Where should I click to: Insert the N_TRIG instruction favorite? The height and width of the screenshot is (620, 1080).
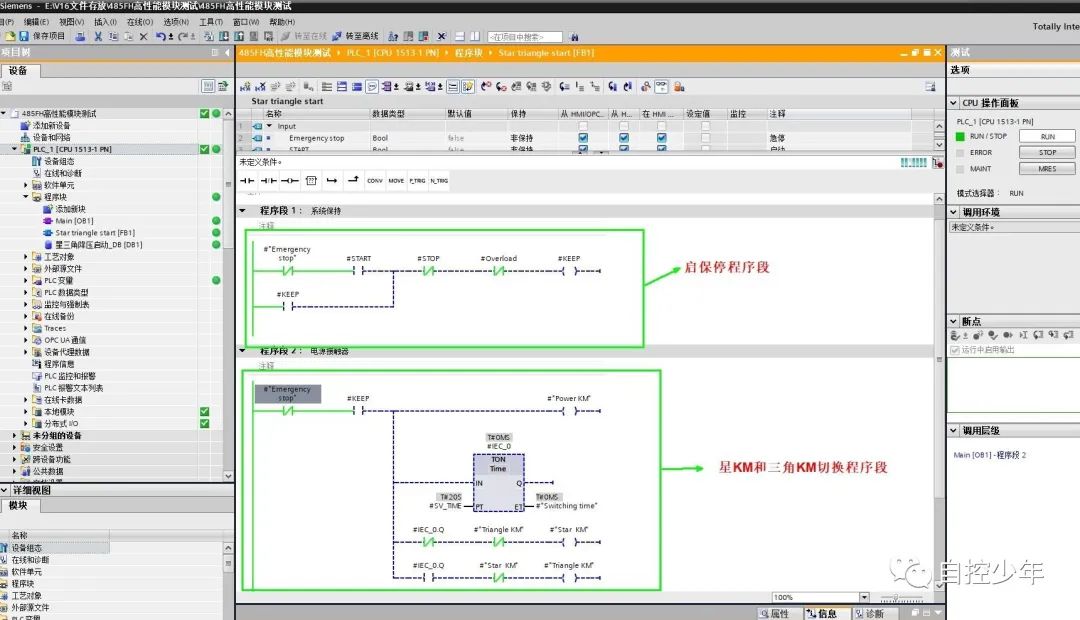pyautogui.click(x=439, y=180)
